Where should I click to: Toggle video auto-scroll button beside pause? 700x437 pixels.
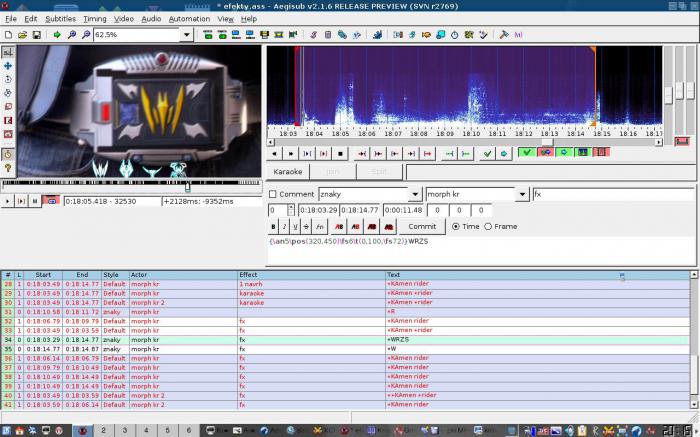pos(51,201)
